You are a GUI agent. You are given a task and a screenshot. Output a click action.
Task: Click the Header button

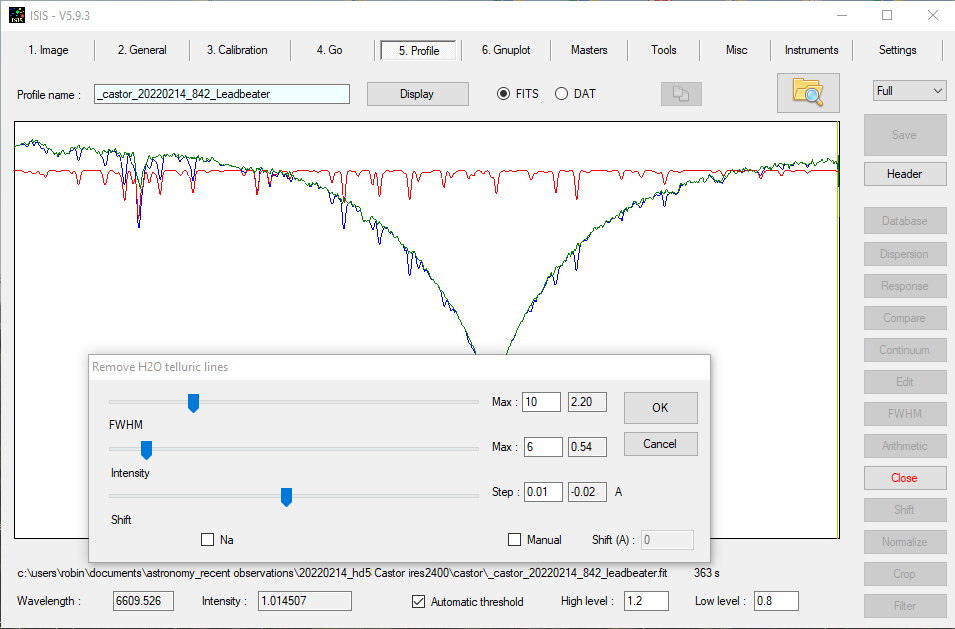tap(904, 174)
